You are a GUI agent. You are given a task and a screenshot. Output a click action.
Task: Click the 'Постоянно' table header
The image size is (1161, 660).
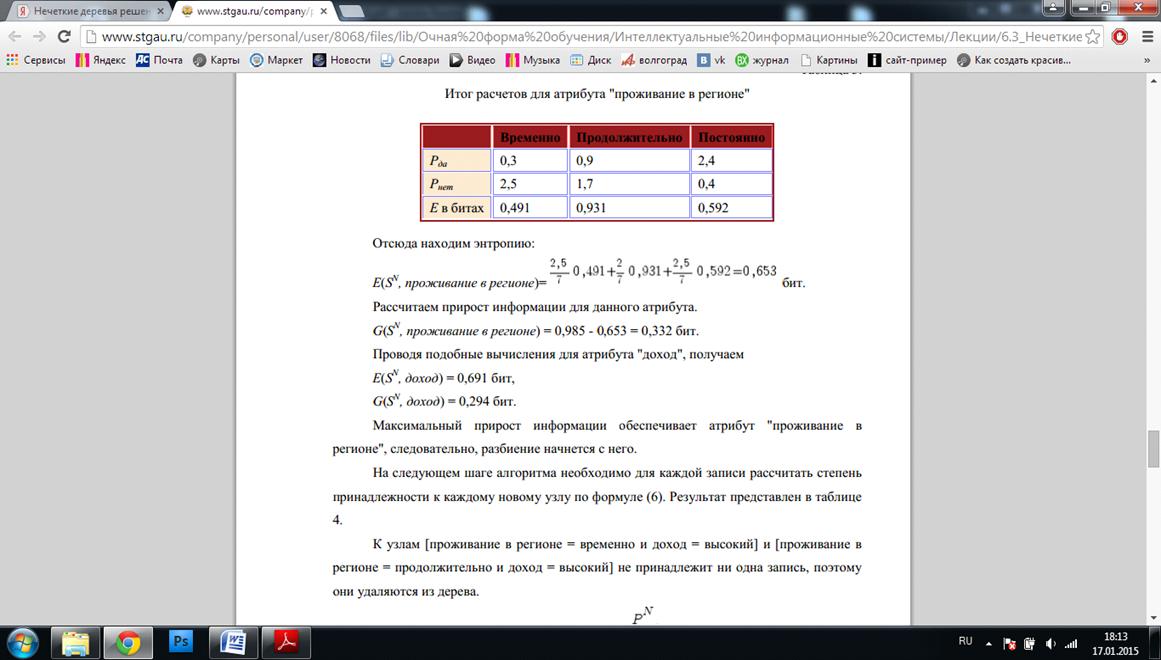coord(732,137)
